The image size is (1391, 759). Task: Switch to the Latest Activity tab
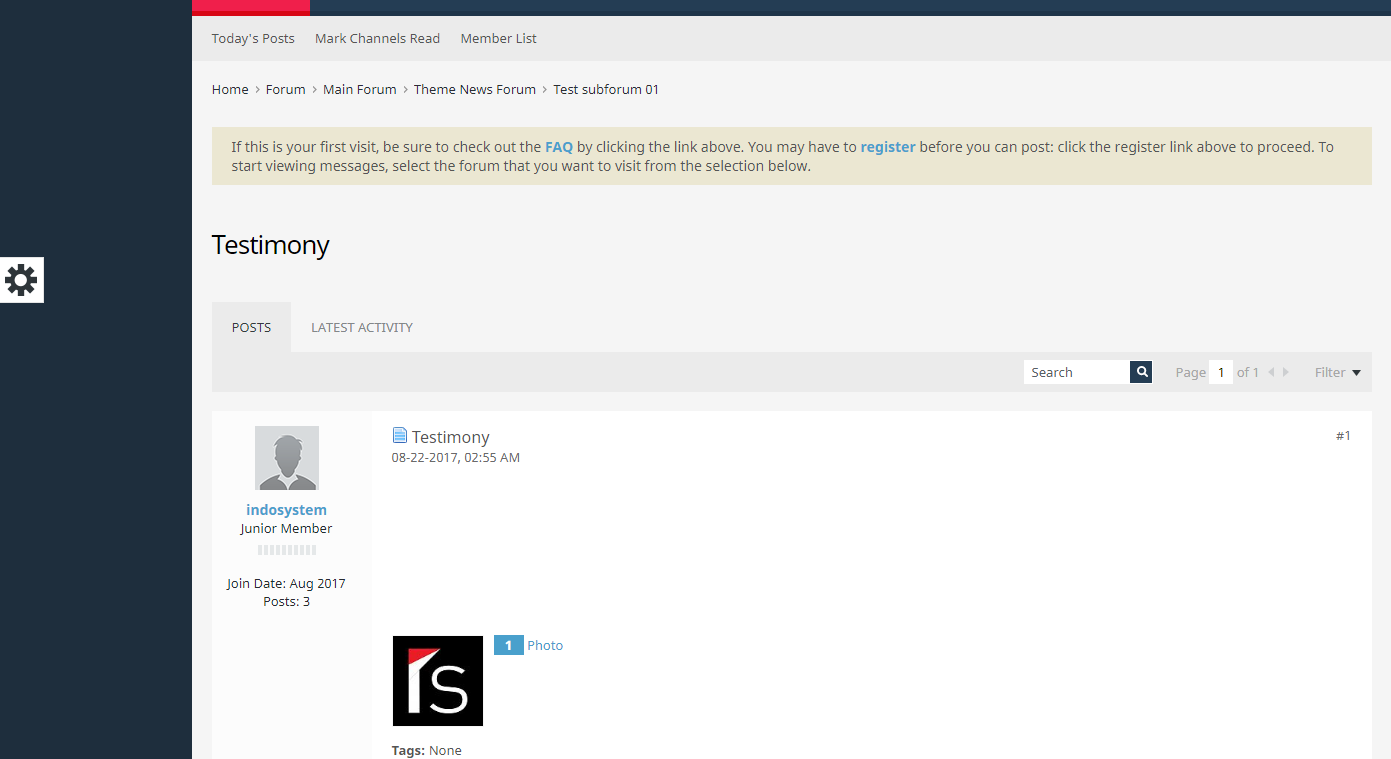coord(362,327)
